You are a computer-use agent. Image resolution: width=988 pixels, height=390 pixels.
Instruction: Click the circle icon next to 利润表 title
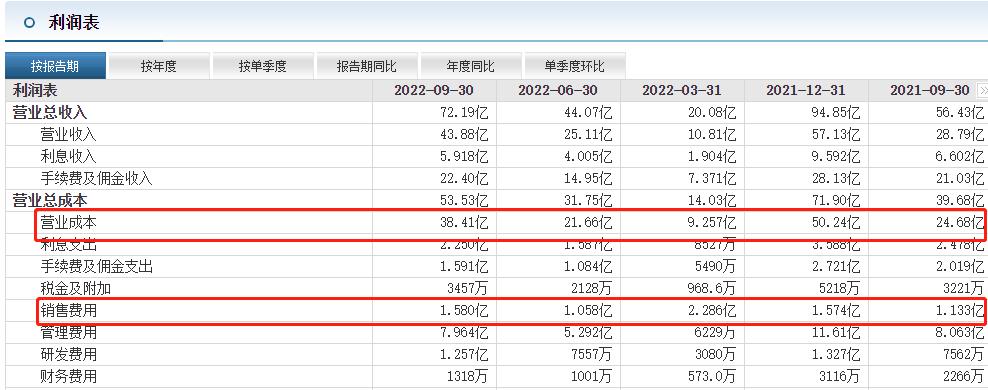point(28,23)
